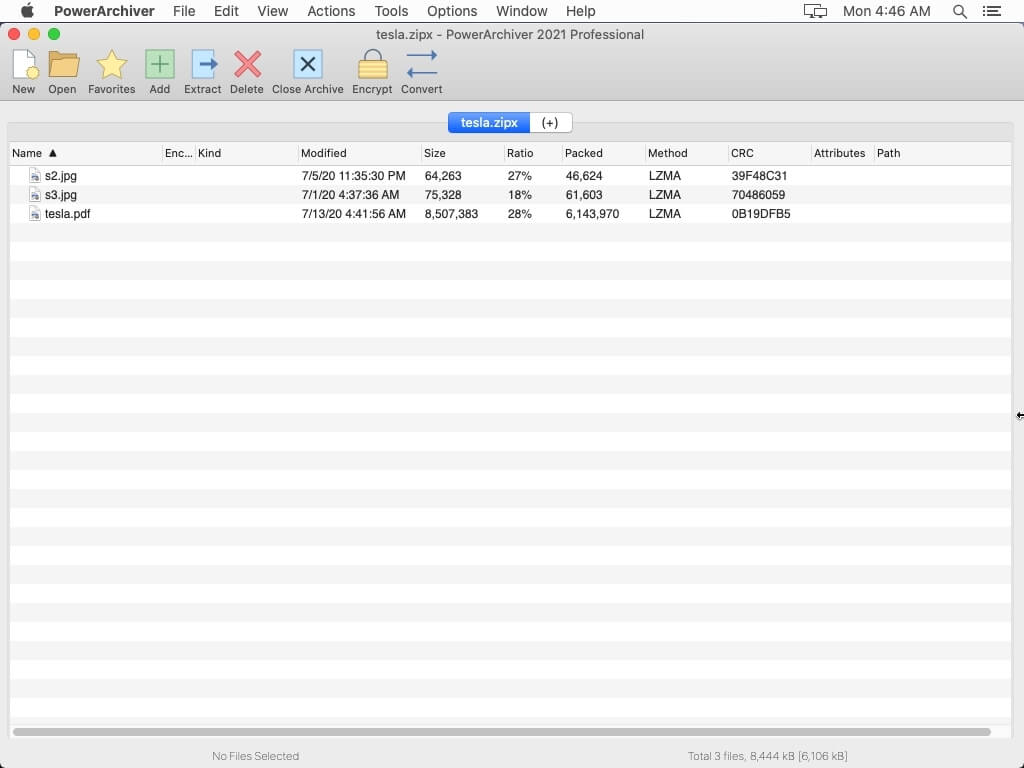
Task: Open the View menu
Action: point(272,11)
